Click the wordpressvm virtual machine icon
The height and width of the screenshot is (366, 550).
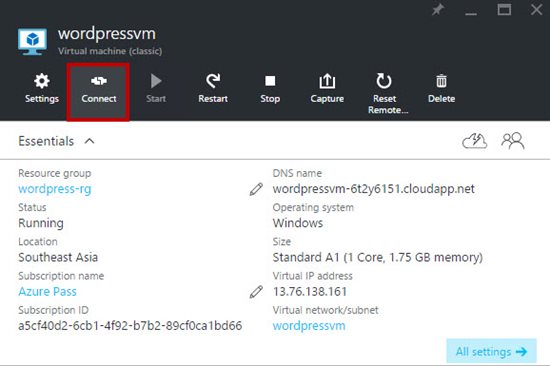[x=32, y=42]
